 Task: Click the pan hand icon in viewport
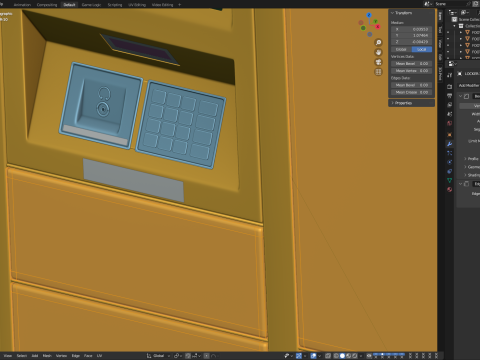click(378, 52)
